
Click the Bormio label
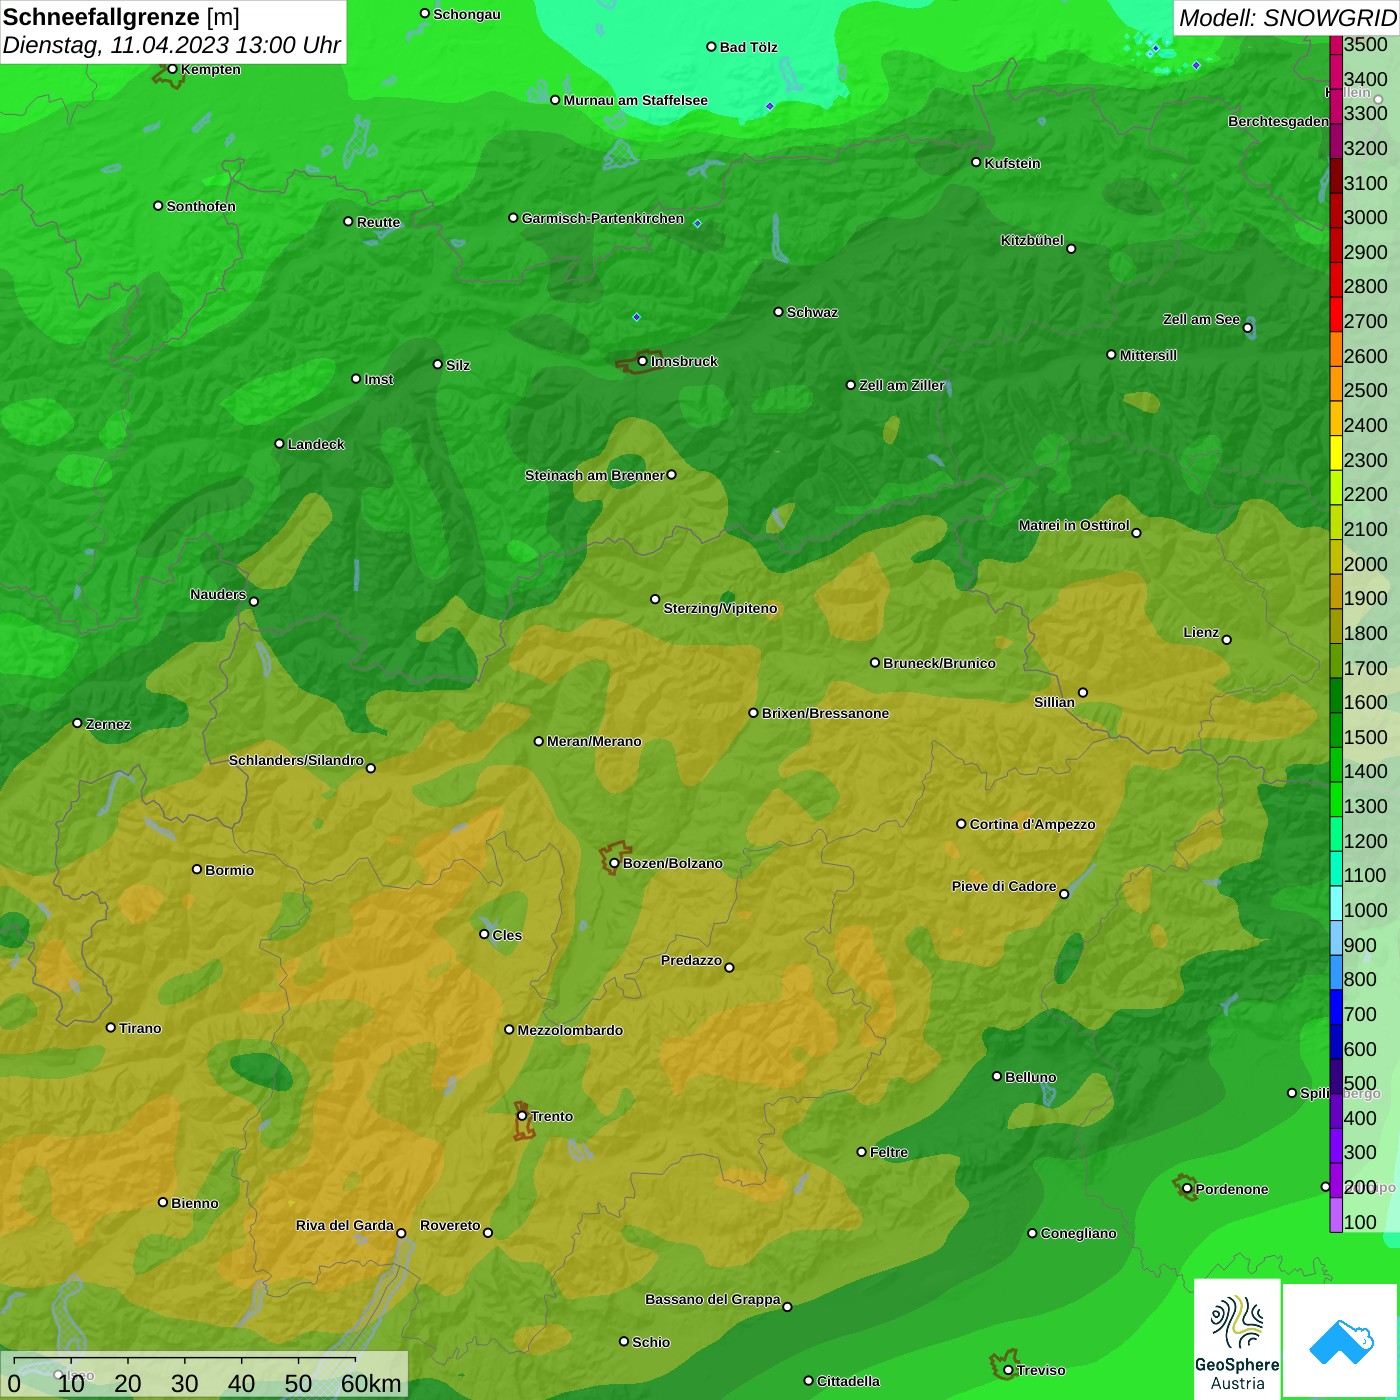[229, 870]
